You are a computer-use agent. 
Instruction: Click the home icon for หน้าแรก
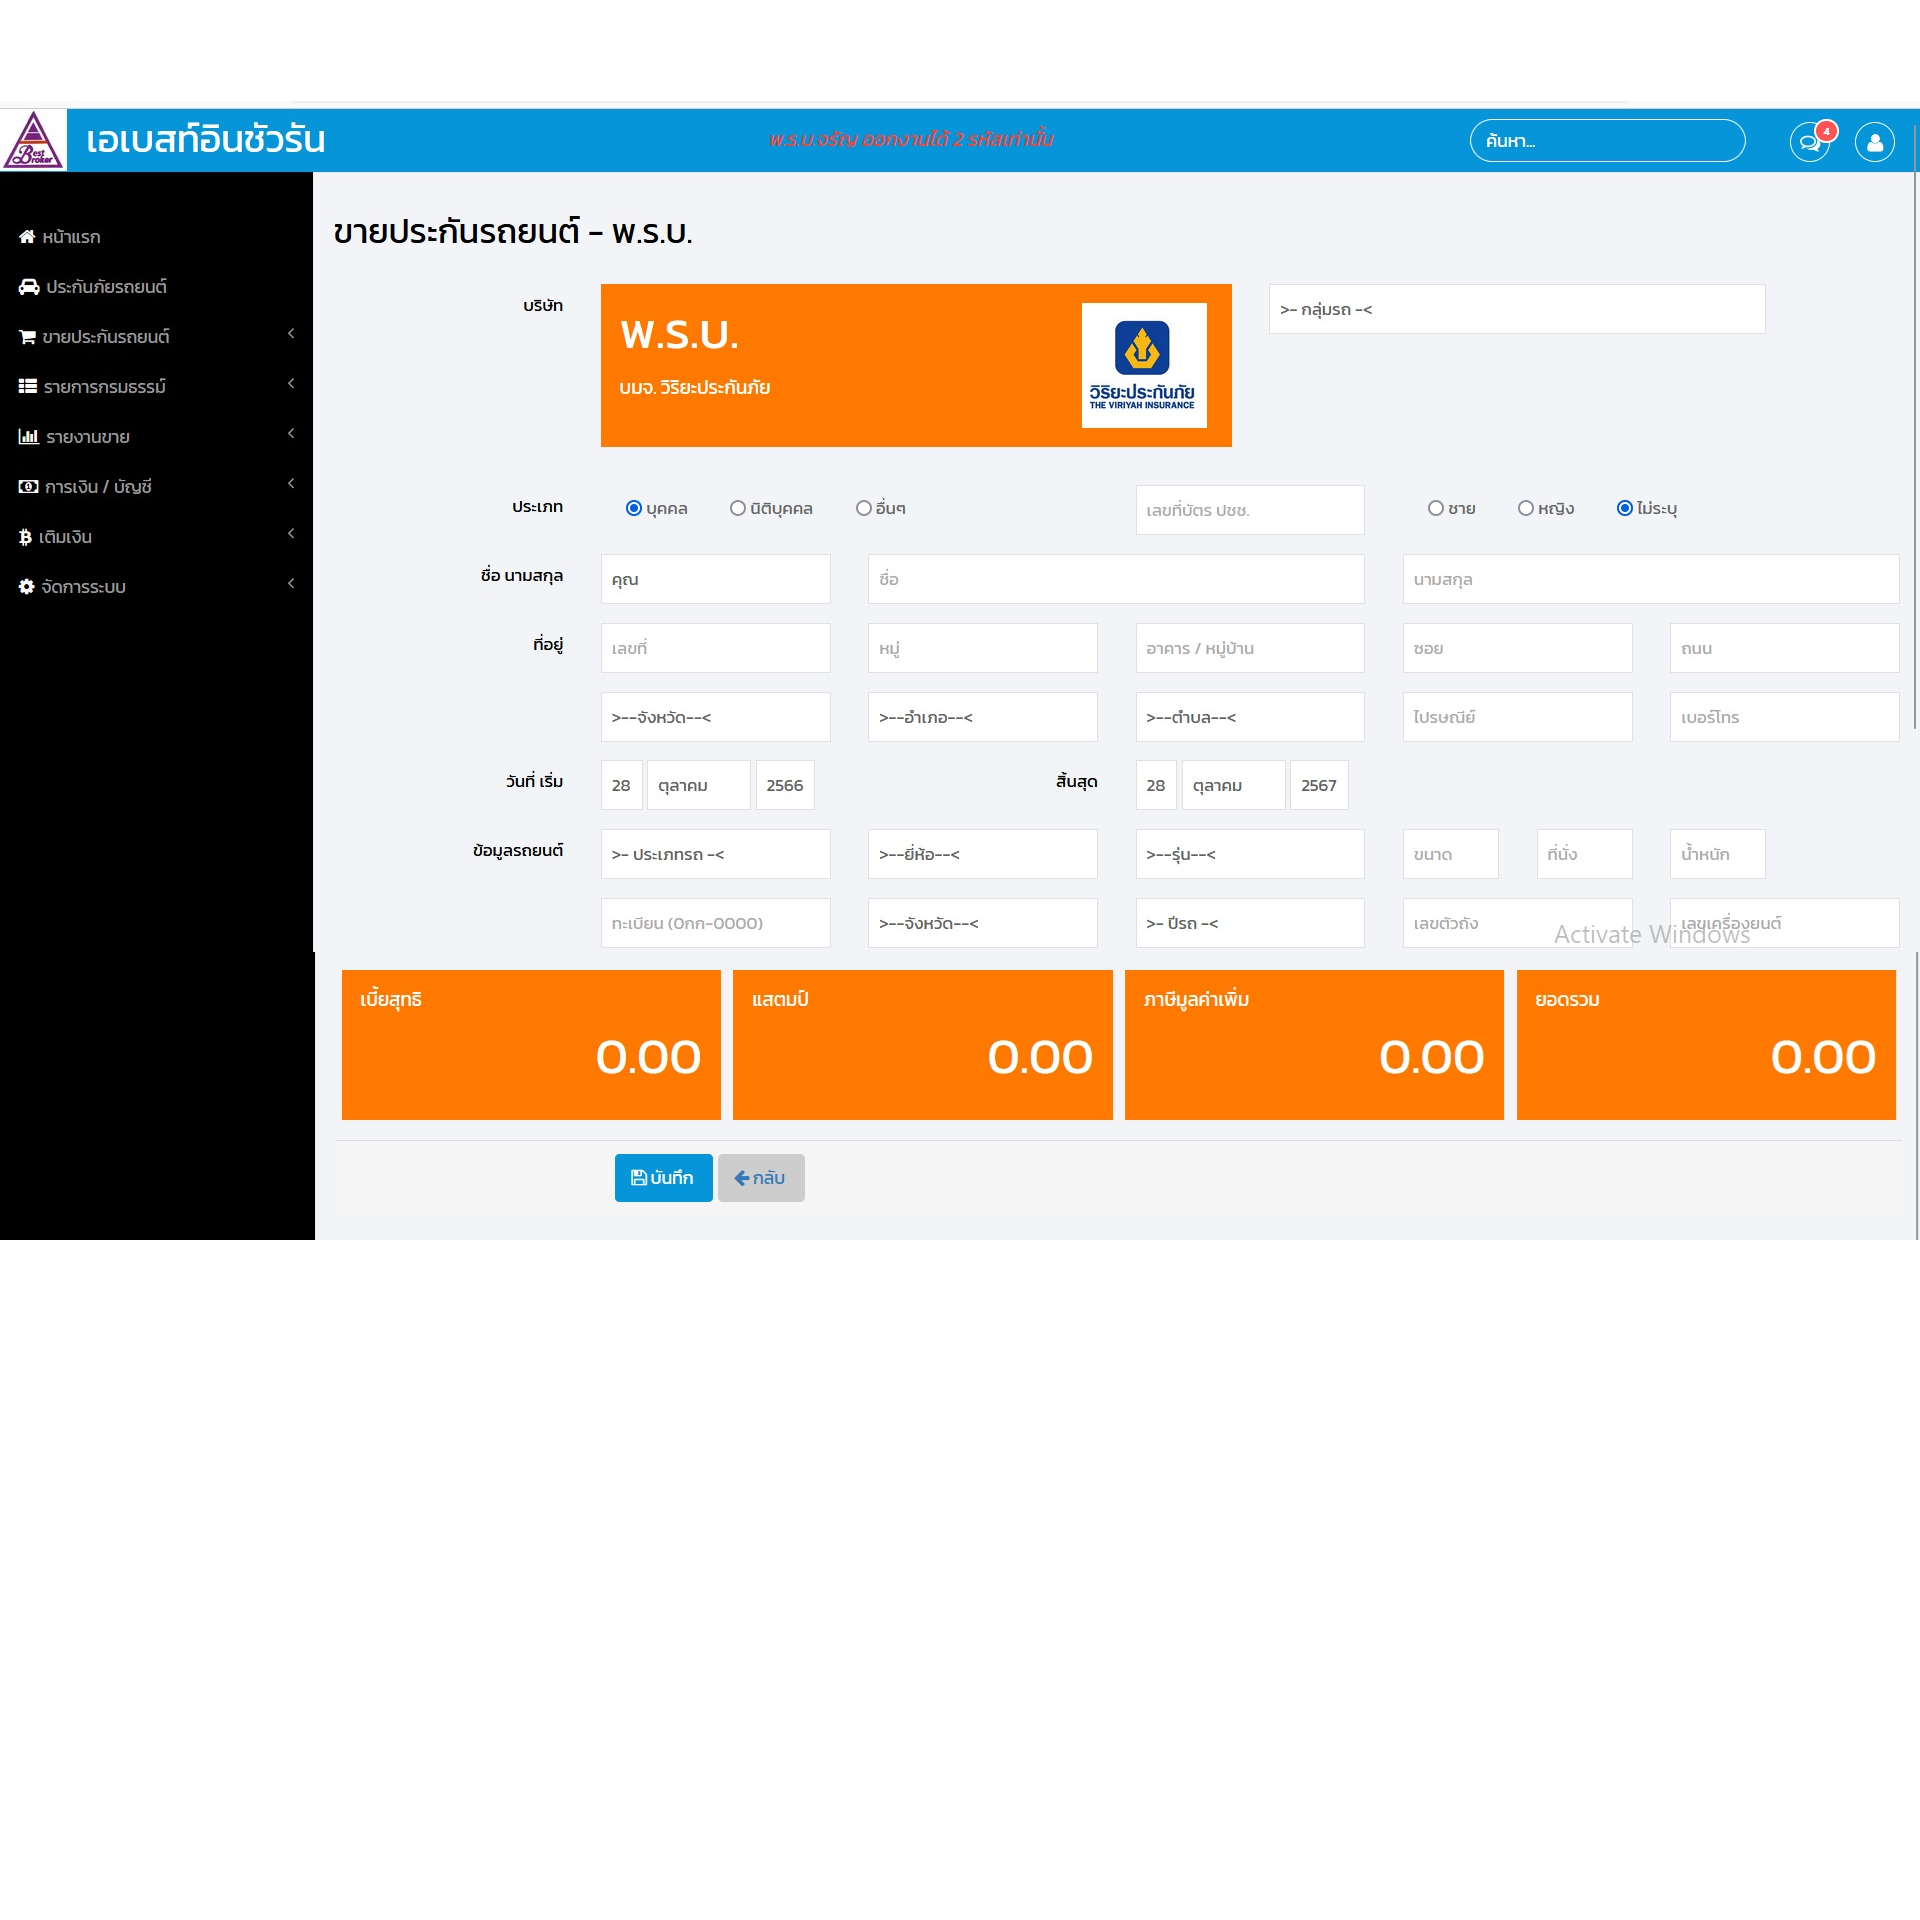(x=27, y=237)
